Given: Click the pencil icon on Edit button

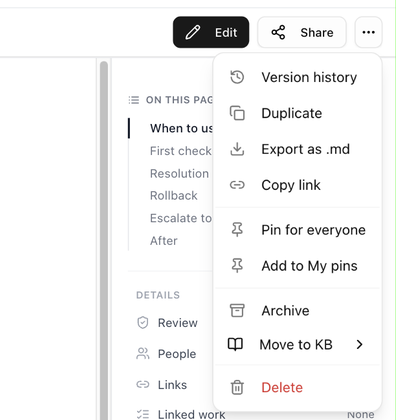Looking at the screenshot, I should coord(193,32).
